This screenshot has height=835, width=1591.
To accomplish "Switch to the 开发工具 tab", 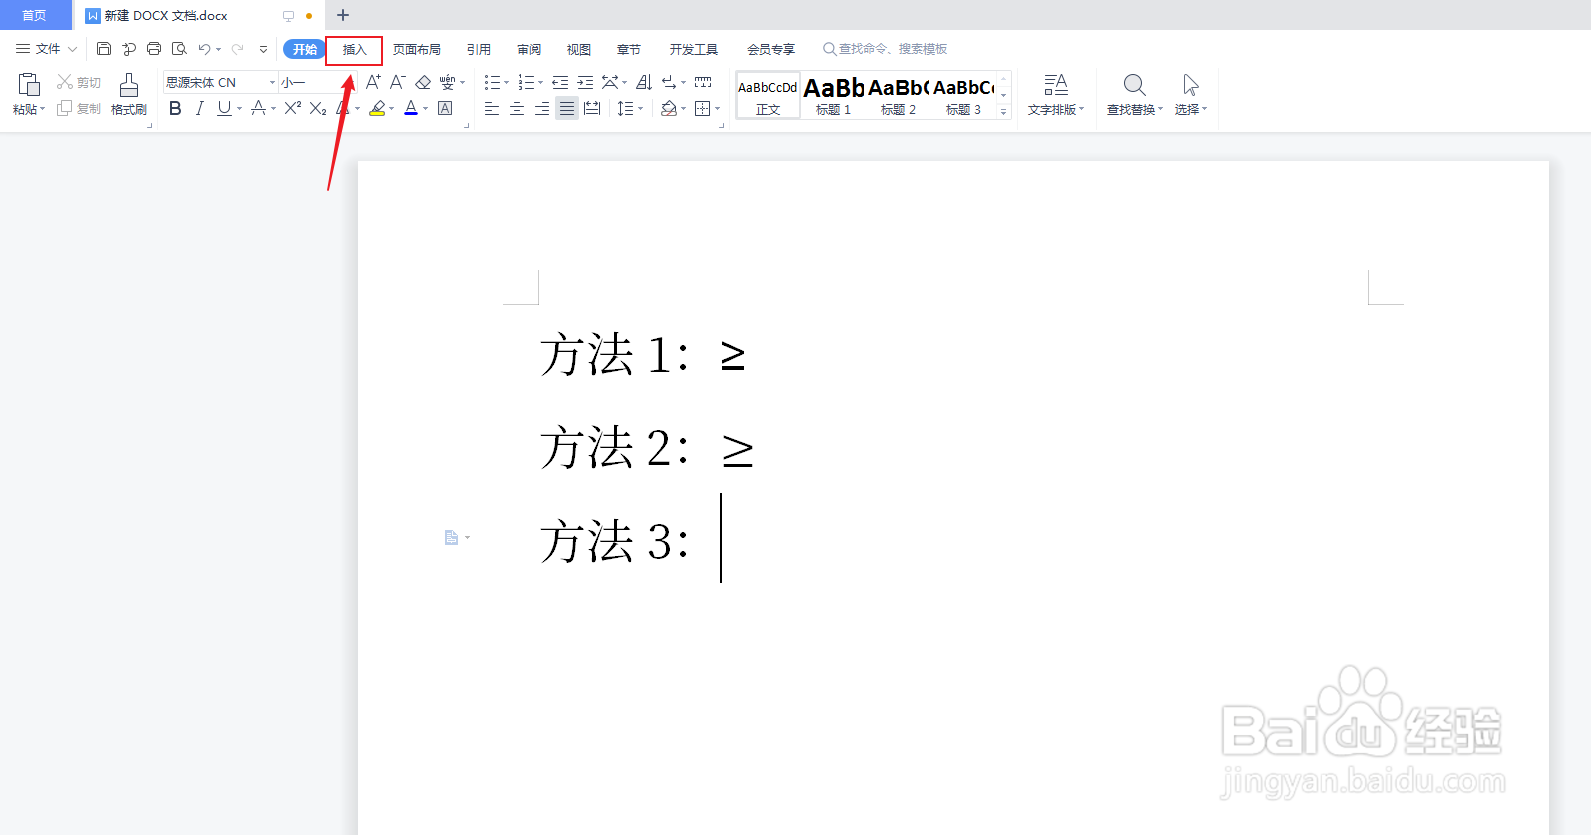I will point(694,49).
